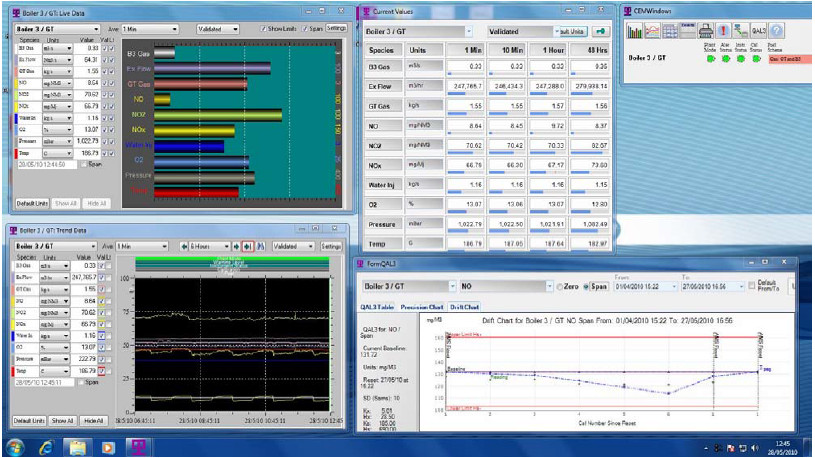
Task: Open Internet Explorer from taskbar
Action: (x=45, y=446)
